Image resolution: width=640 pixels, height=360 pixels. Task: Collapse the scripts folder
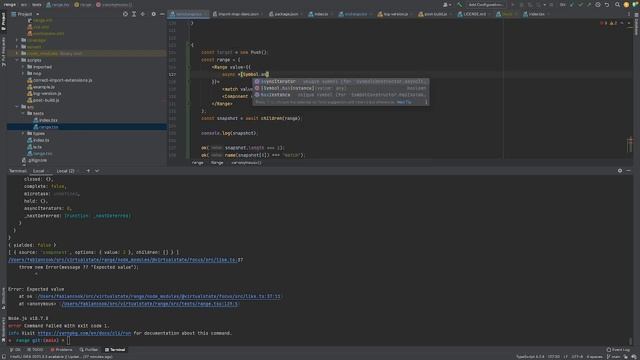click(17, 60)
